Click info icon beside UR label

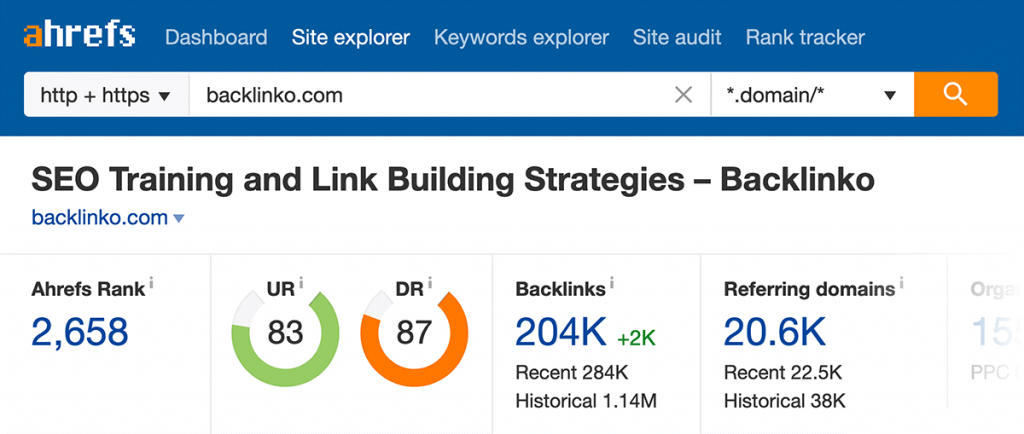point(301,285)
